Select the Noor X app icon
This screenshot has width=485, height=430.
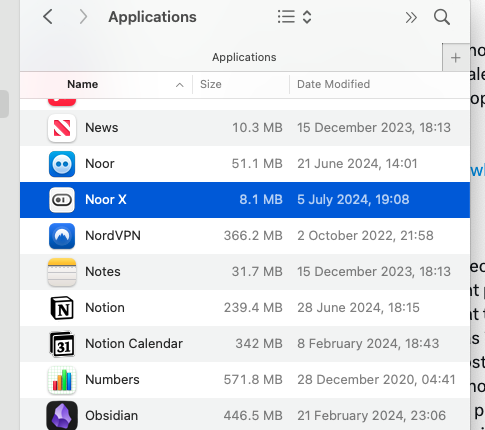coord(62,200)
